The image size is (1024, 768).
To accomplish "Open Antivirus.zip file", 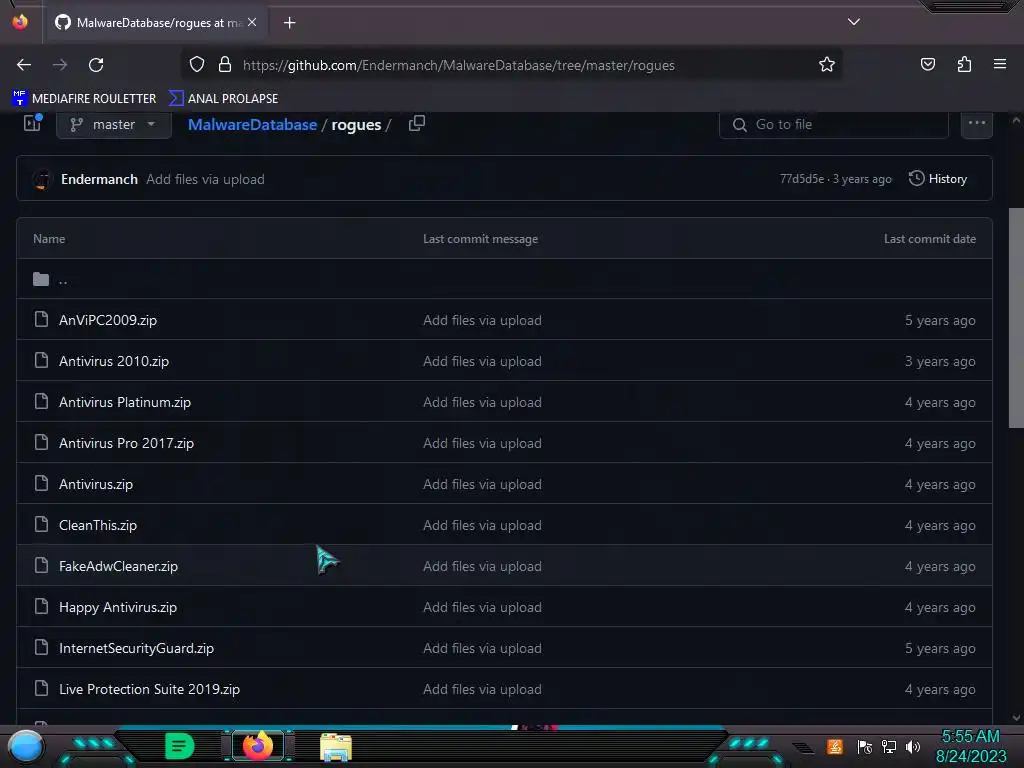I will pos(95,484).
